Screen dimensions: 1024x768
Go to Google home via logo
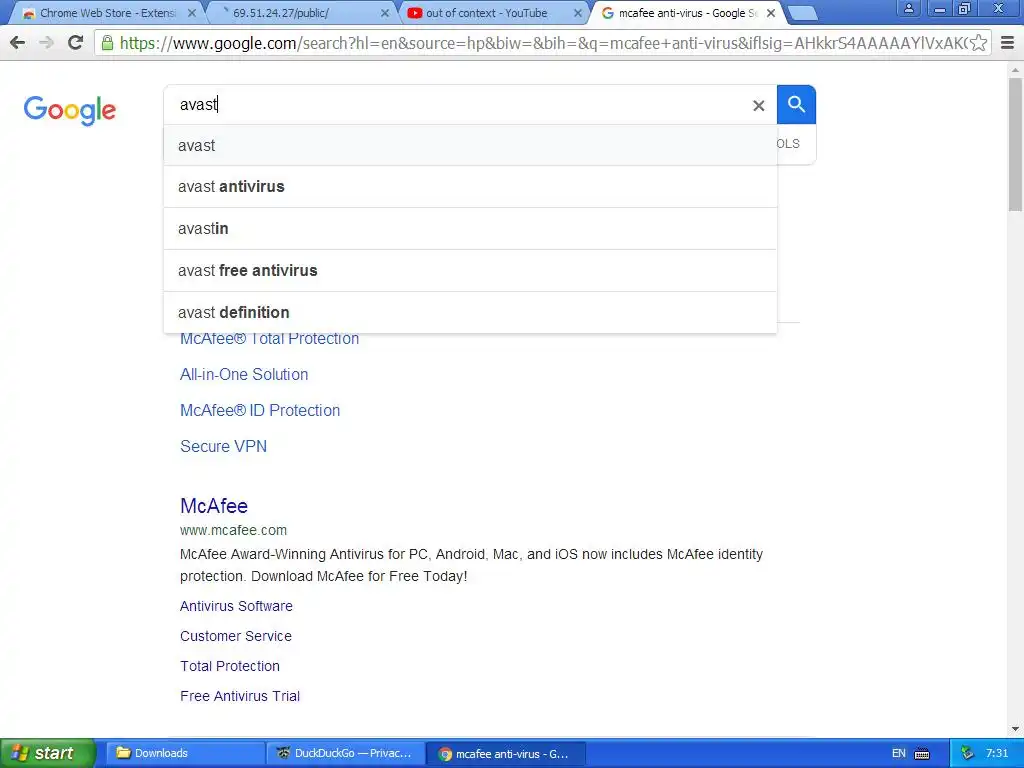(70, 110)
